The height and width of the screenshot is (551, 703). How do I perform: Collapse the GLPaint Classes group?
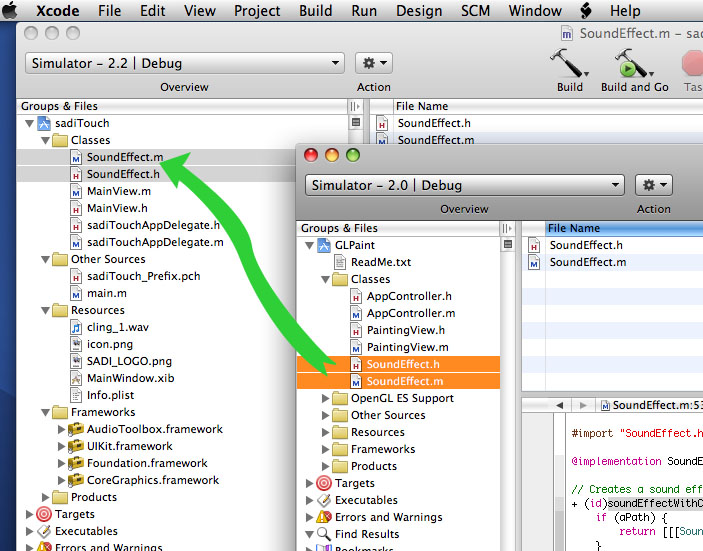325,279
